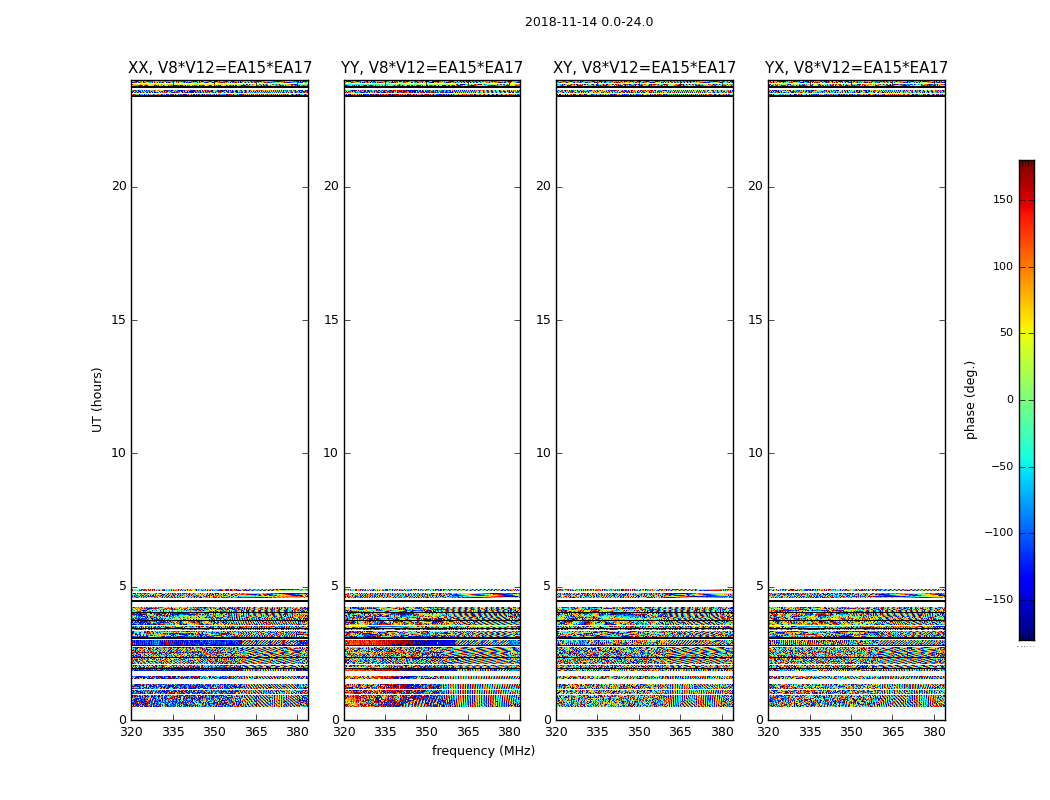Screen dimensions: 1050x800
Task: Click x-axis tick "380" of YX panel
Action: pyautogui.click(x=934, y=732)
